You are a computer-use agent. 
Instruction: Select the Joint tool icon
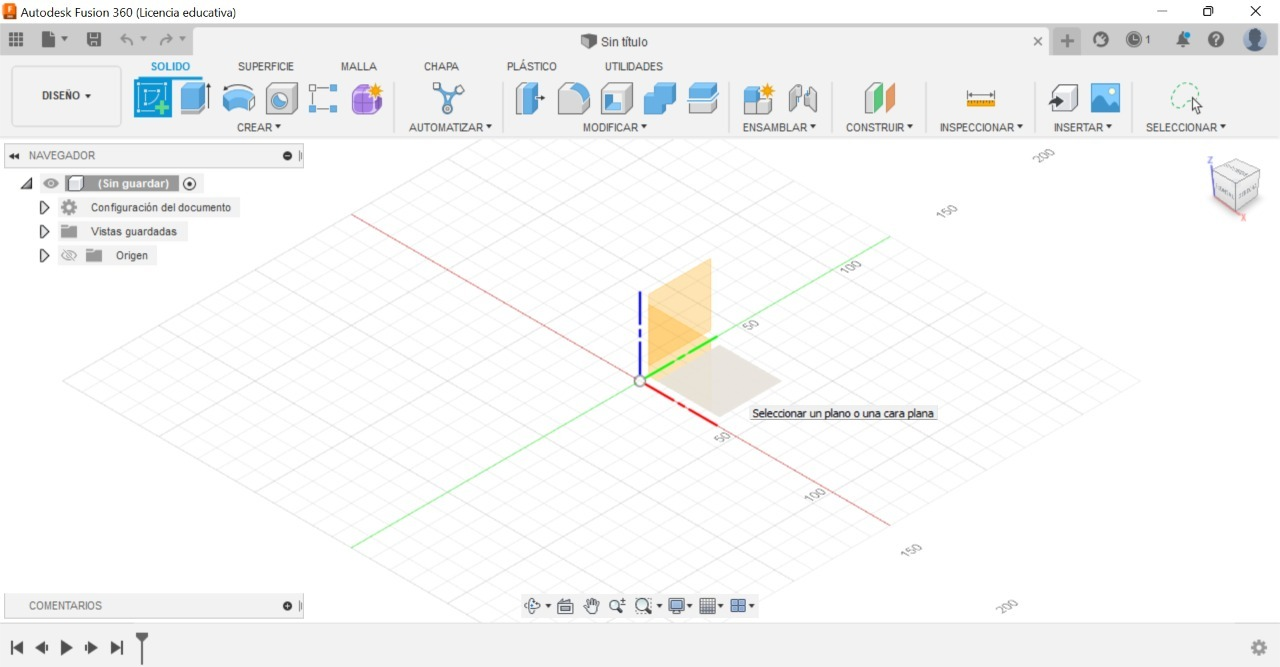[x=802, y=98]
